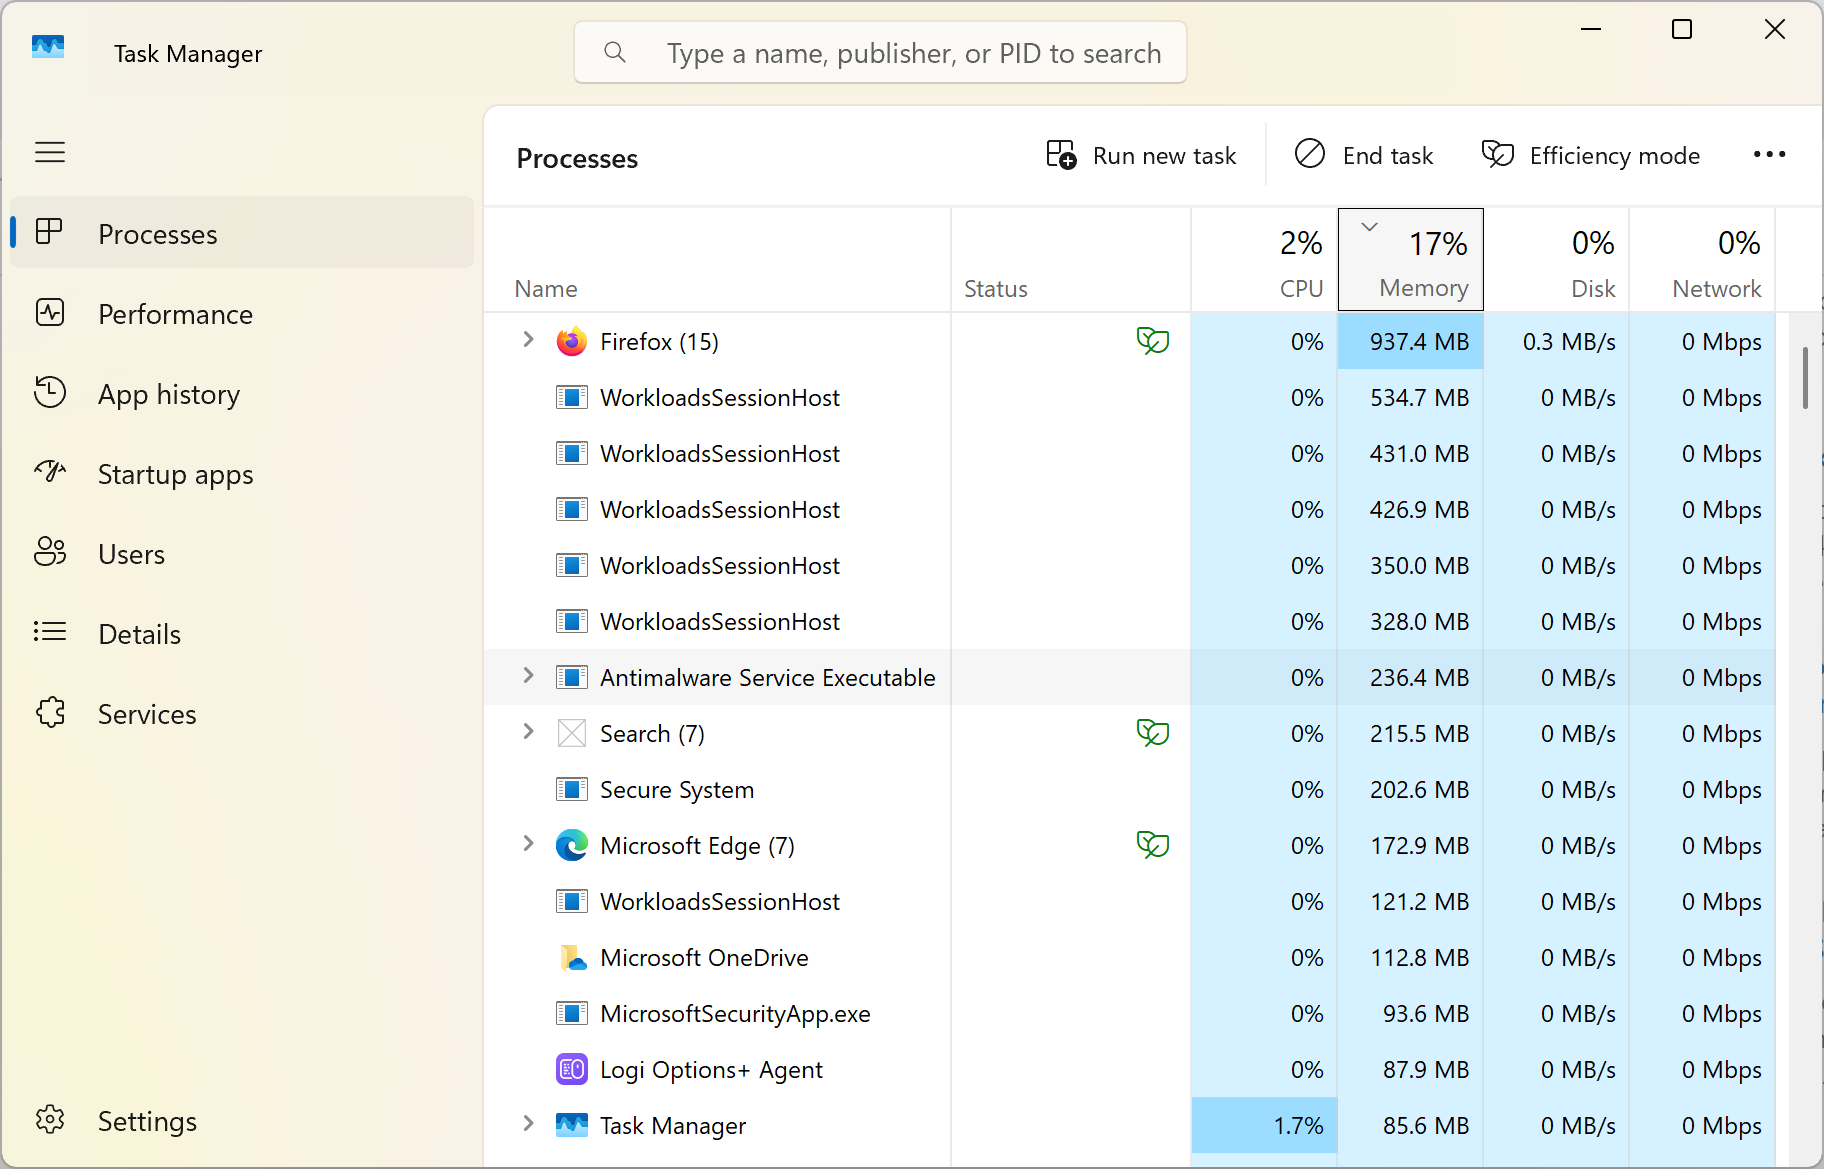Image resolution: width=1824 pixels, height=1169 pixels.
Task: Click the Task Manager process row icon
Action: 572,1126
